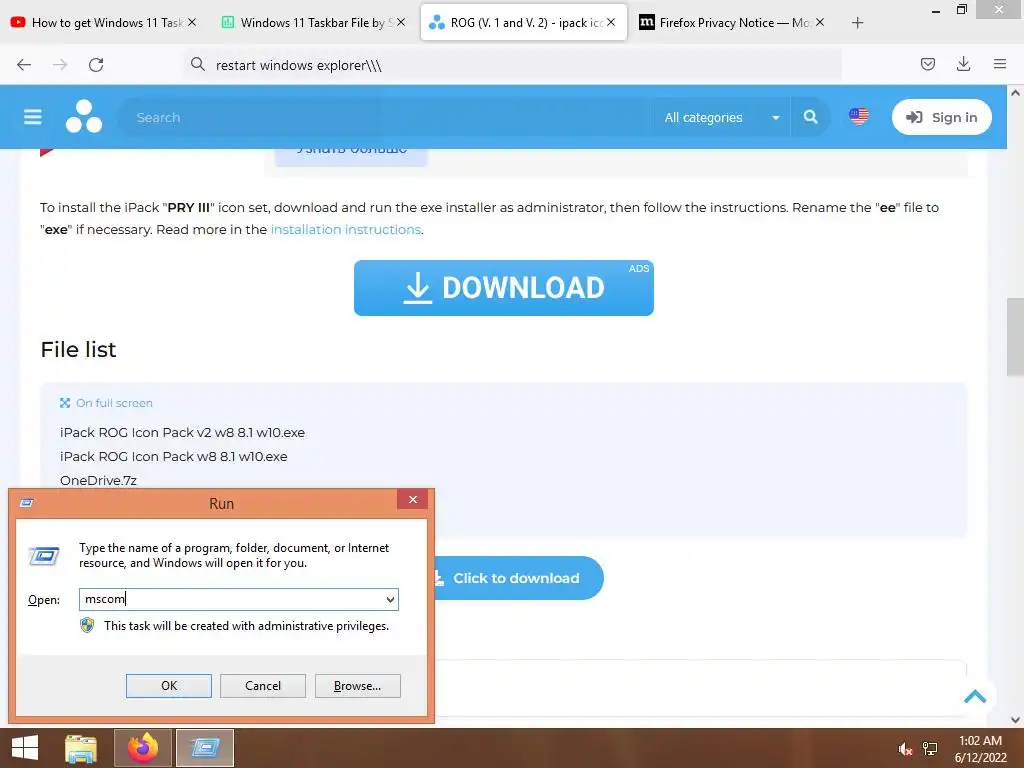The width and height of the screenshot is (1024, 768).
Task: Click the Run taskbar icon
Action: (x=204, y=748)
